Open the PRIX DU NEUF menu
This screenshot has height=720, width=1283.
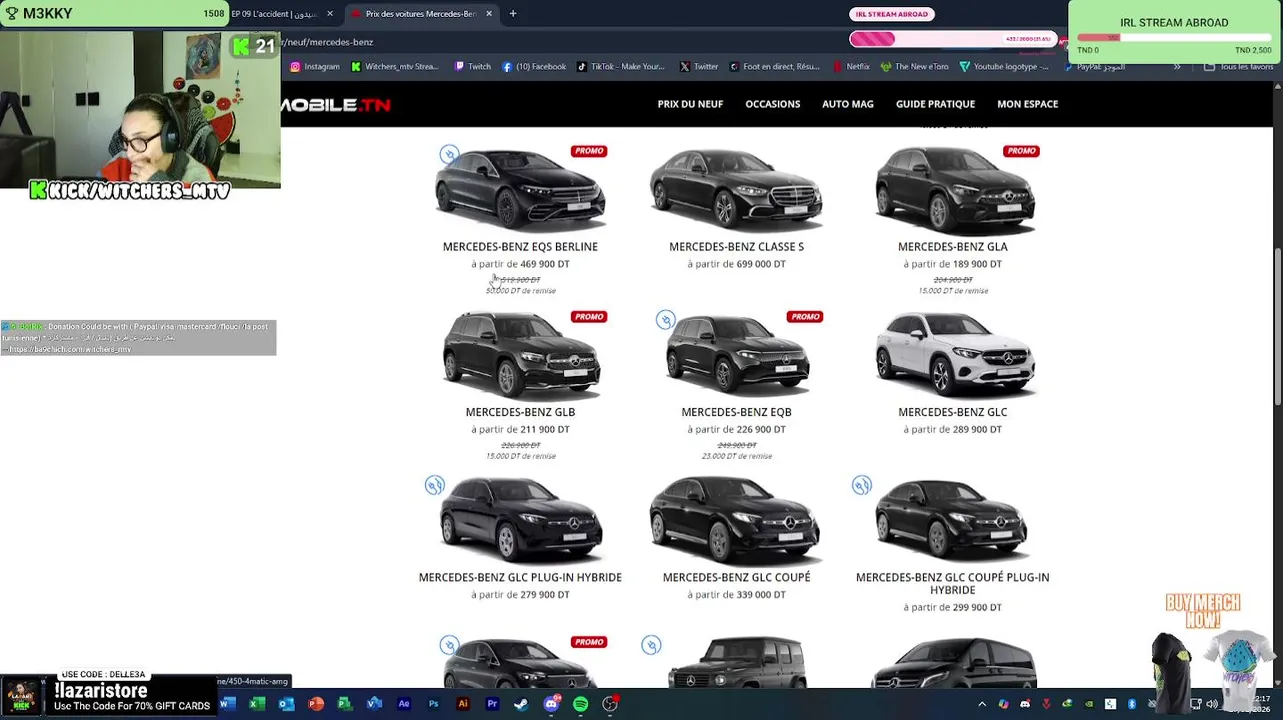coord(690,104)
